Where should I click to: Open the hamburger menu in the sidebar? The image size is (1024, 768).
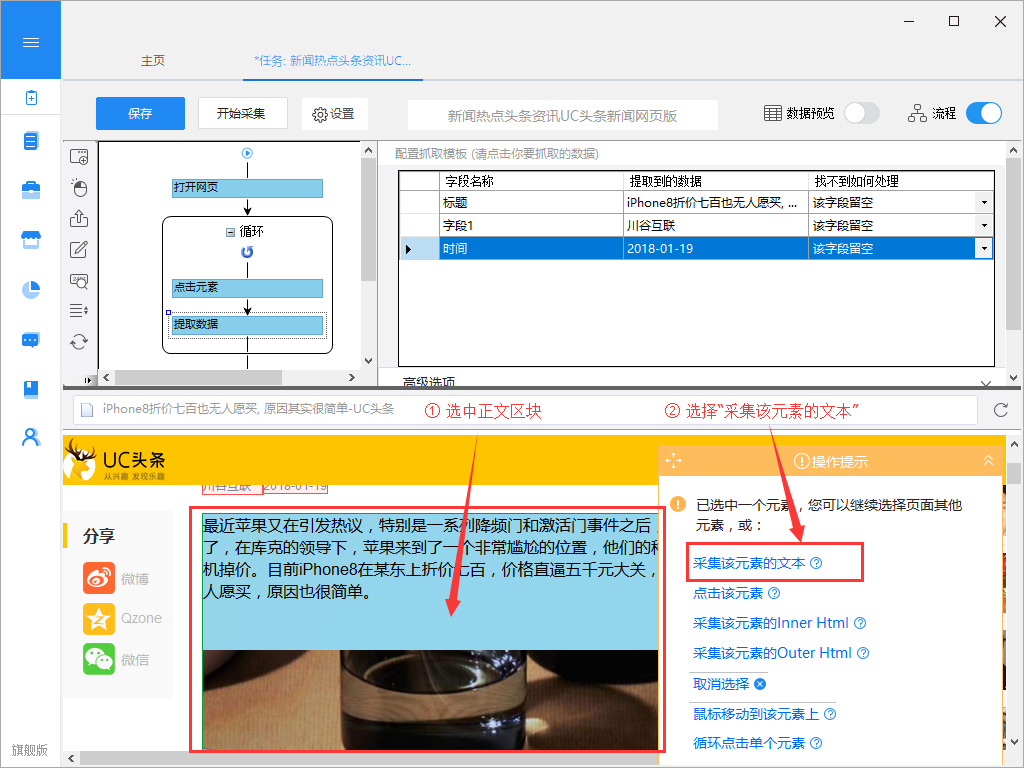click(30, 42)
